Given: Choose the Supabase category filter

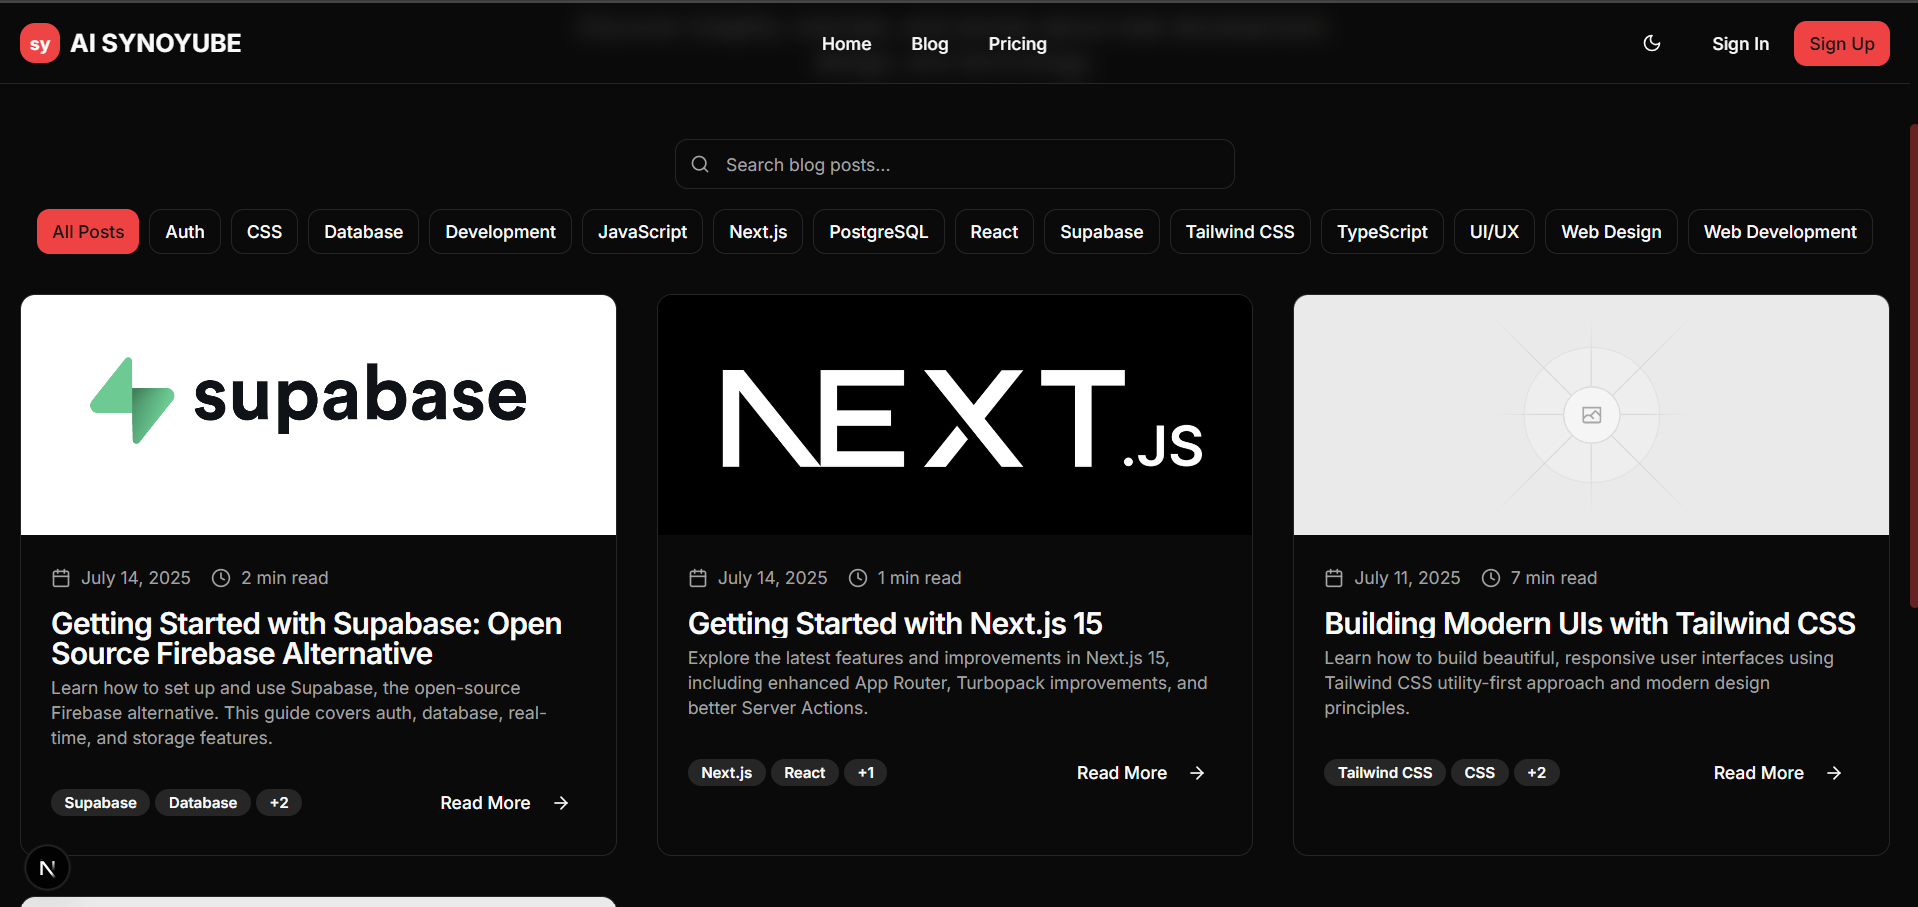Looking at the screenshot, I should (1101, 232).
